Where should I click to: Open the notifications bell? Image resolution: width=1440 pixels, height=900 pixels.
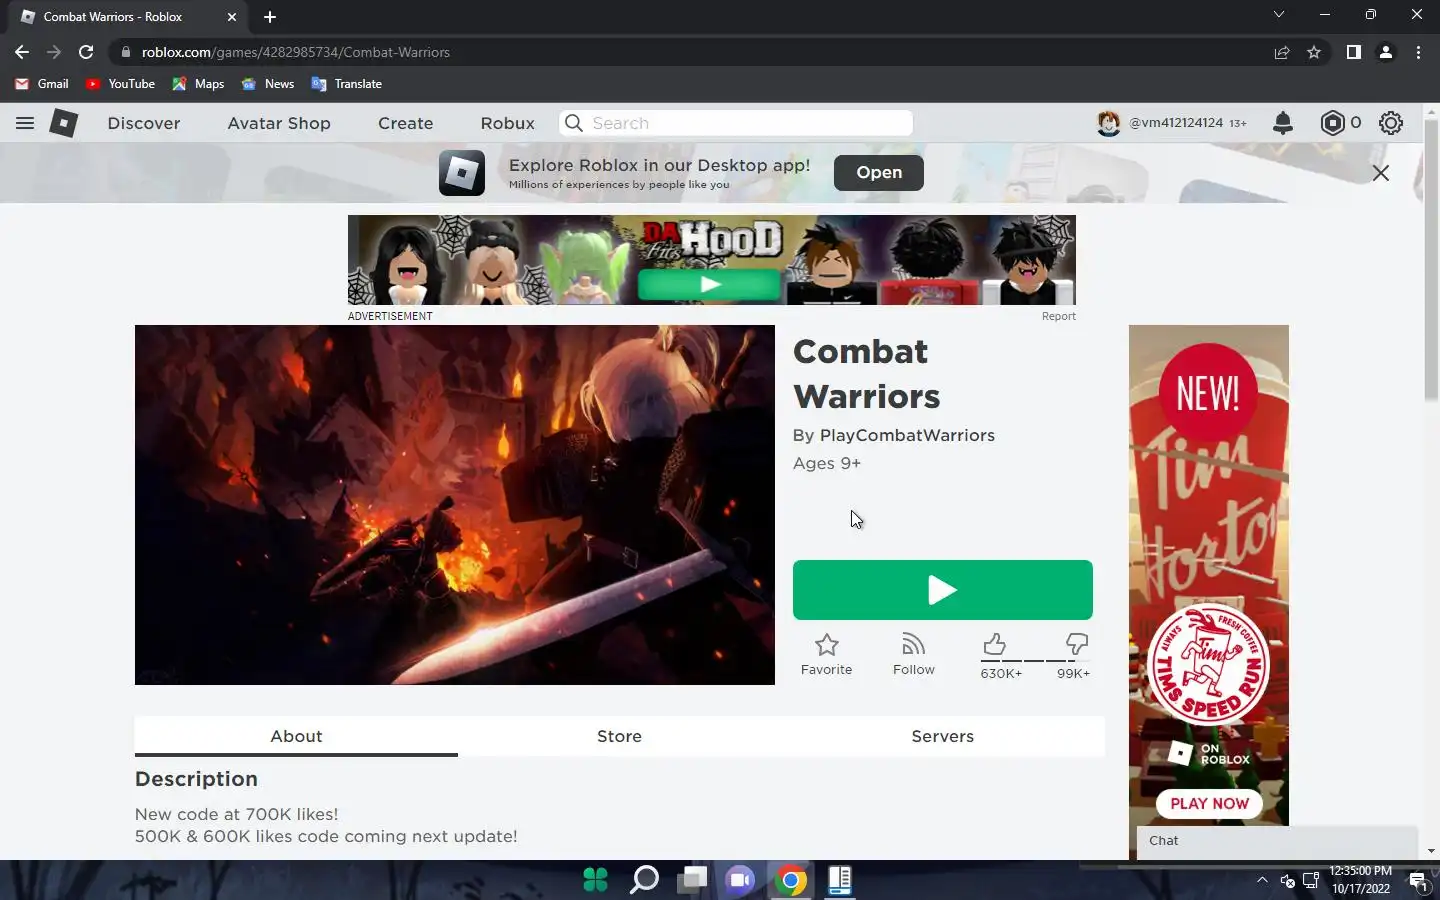point(1283,123)
